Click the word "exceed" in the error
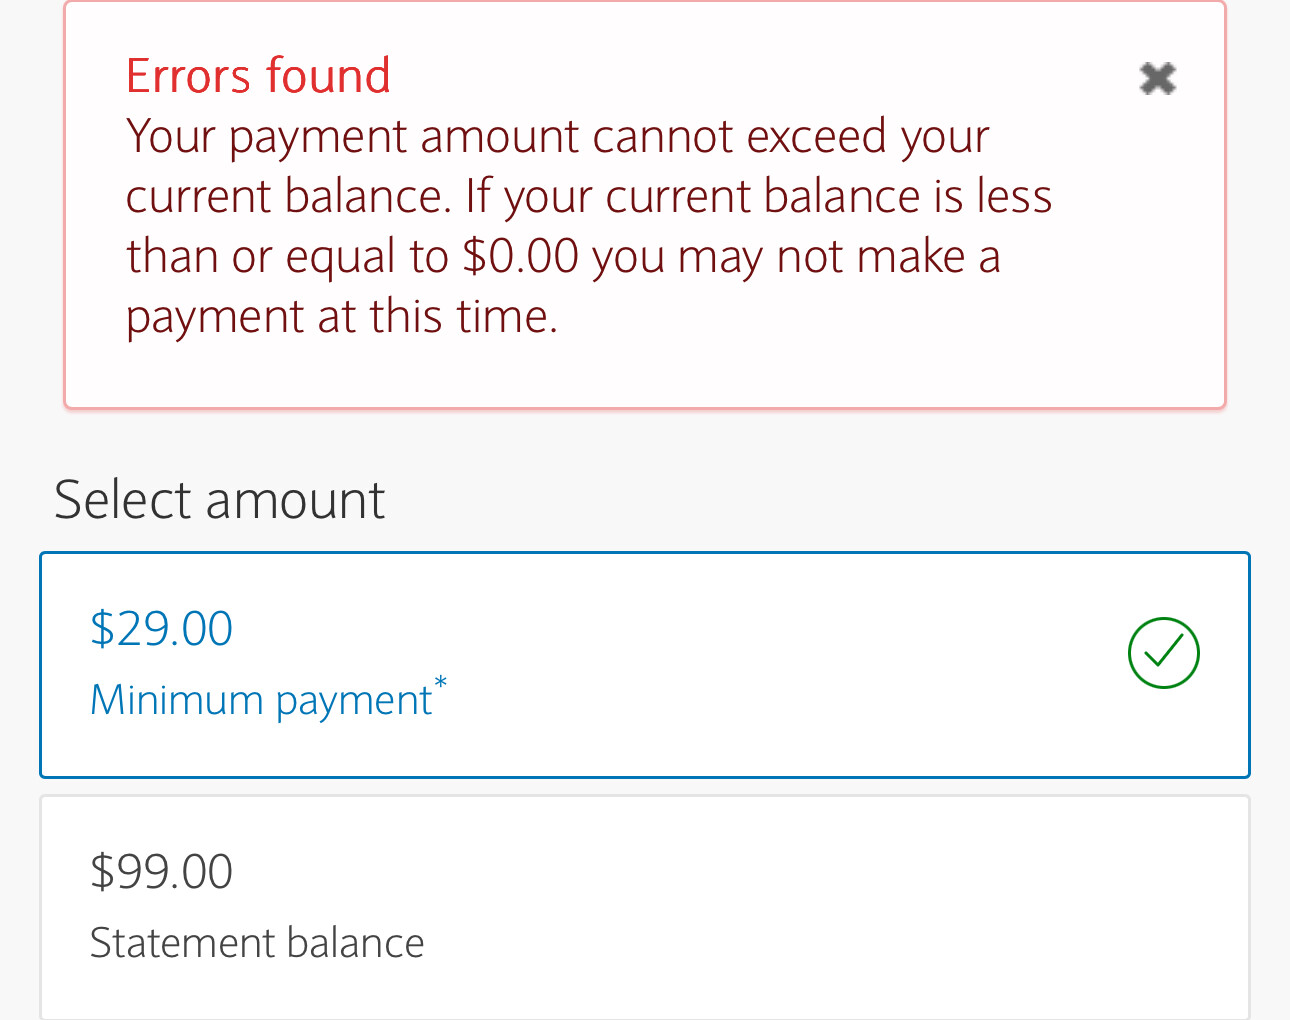The height and width of the screenshot is (1020, 1290). pos(816,137)
